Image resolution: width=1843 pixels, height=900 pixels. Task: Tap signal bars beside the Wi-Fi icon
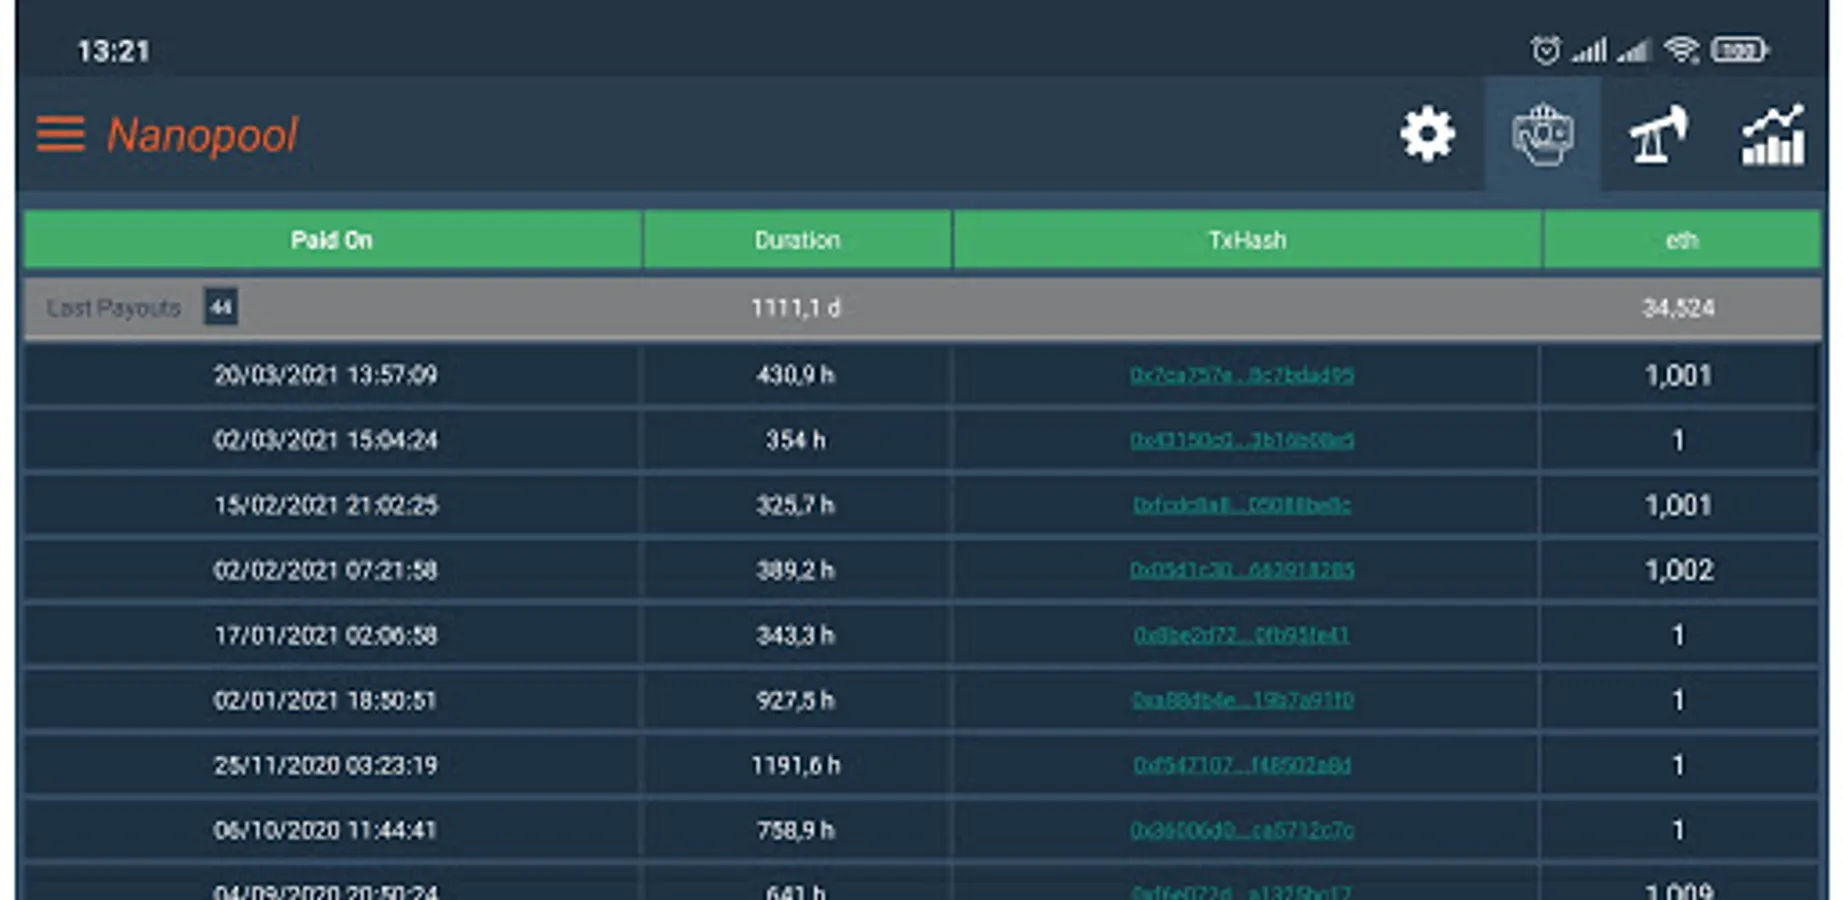1634,49
